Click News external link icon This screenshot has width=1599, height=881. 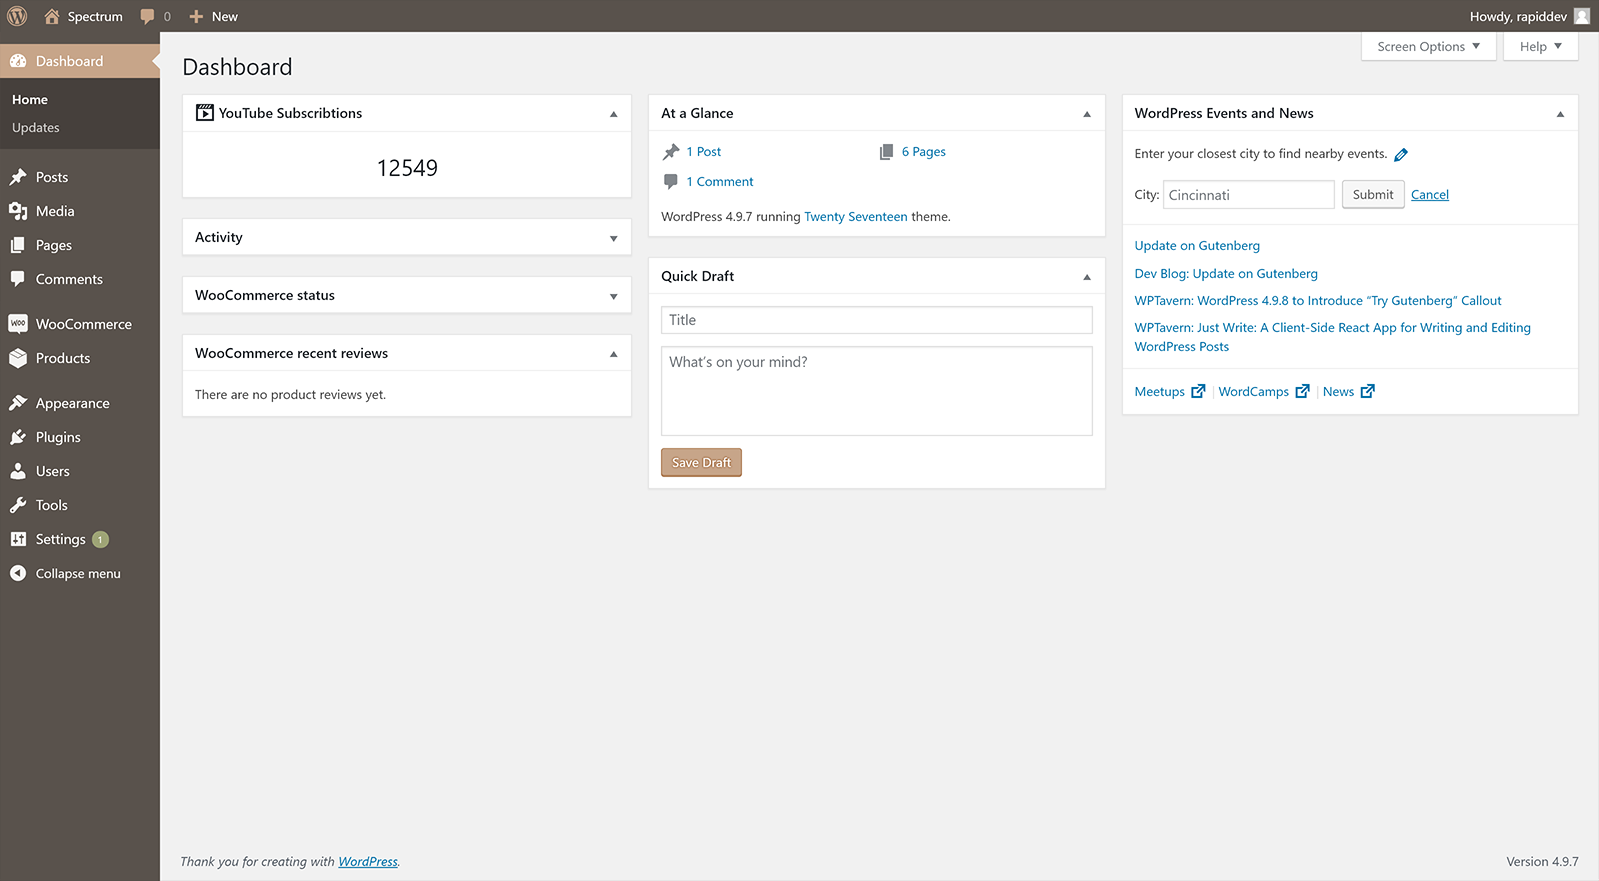[x=1368, y=391]
